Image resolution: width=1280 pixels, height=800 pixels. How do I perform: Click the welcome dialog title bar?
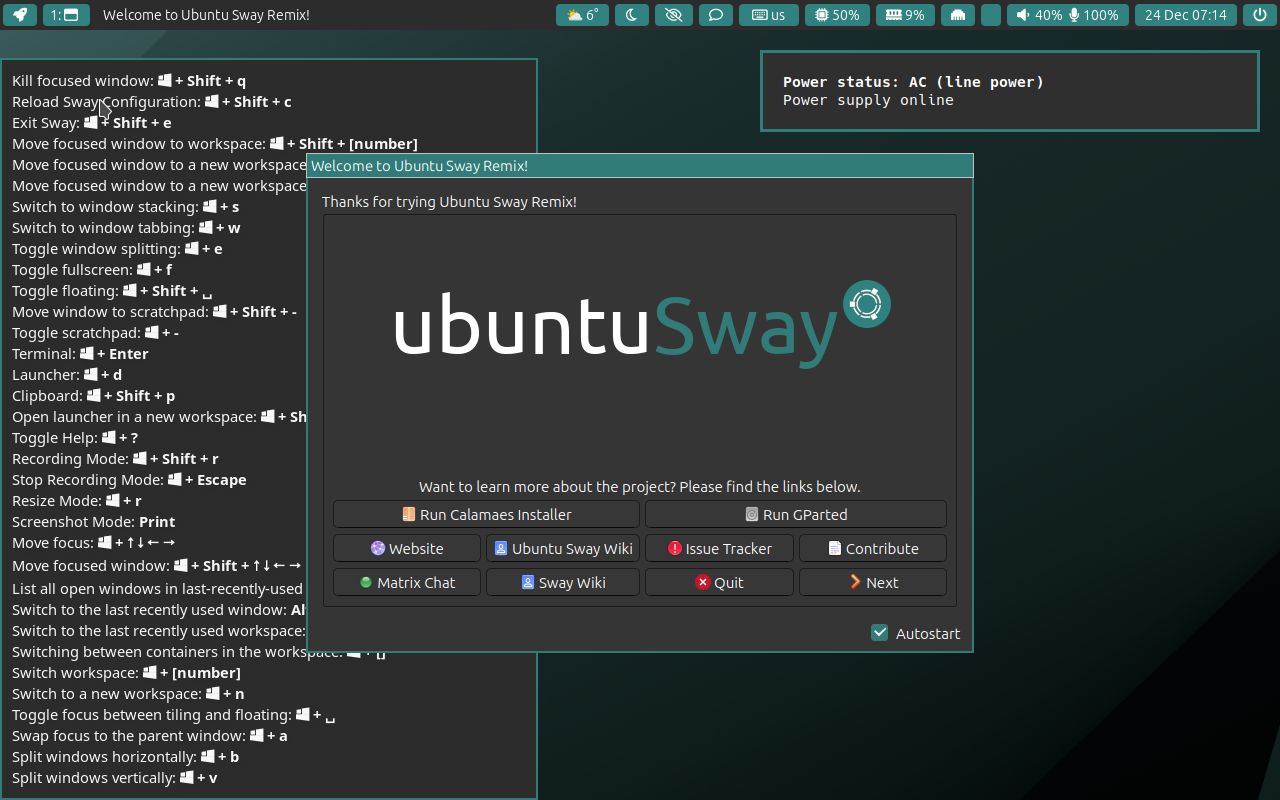(640, 166)
